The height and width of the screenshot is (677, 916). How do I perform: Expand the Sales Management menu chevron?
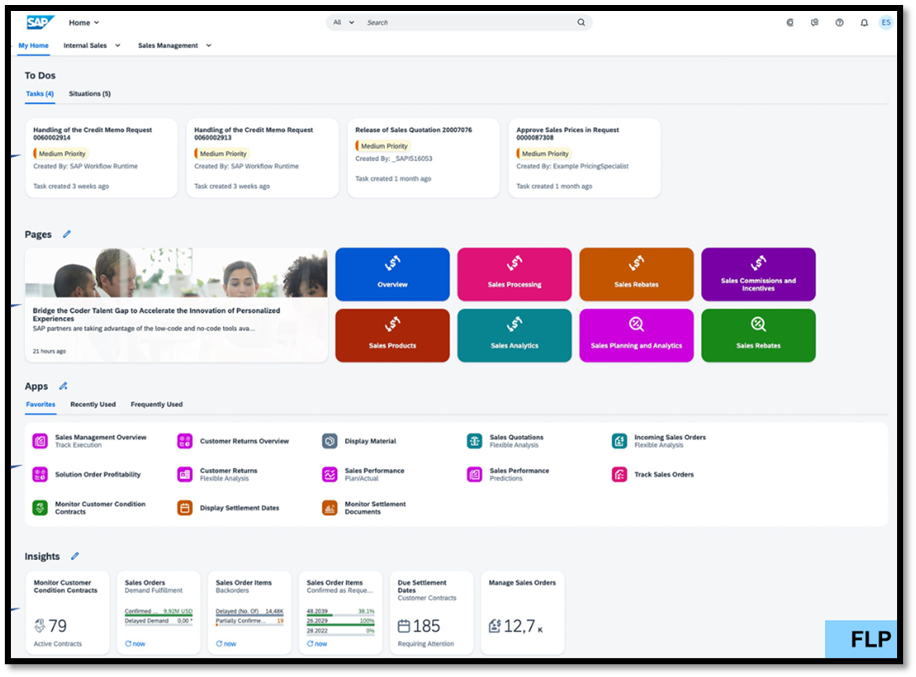208,45
